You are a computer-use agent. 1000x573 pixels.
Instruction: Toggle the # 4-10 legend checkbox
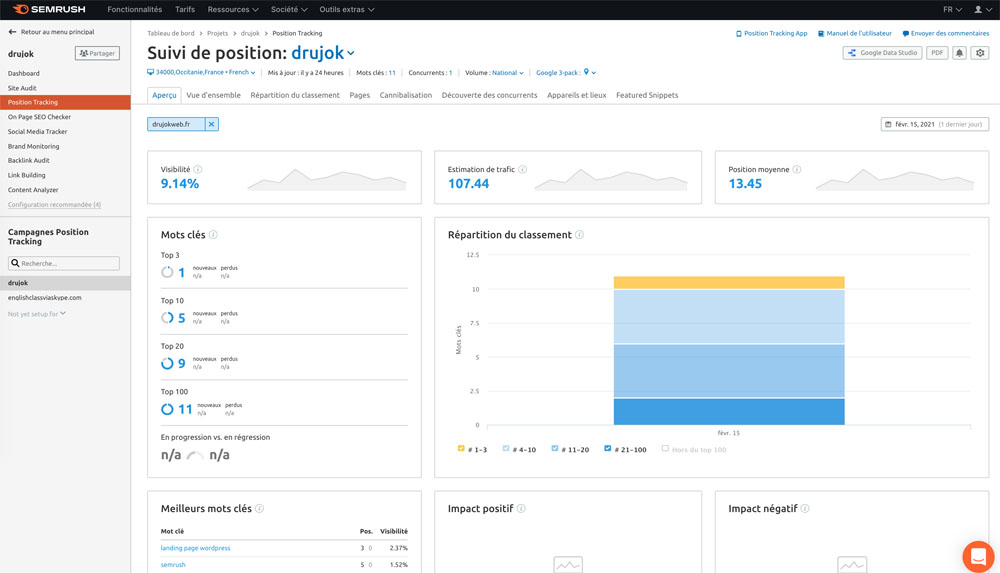[506, 449]
